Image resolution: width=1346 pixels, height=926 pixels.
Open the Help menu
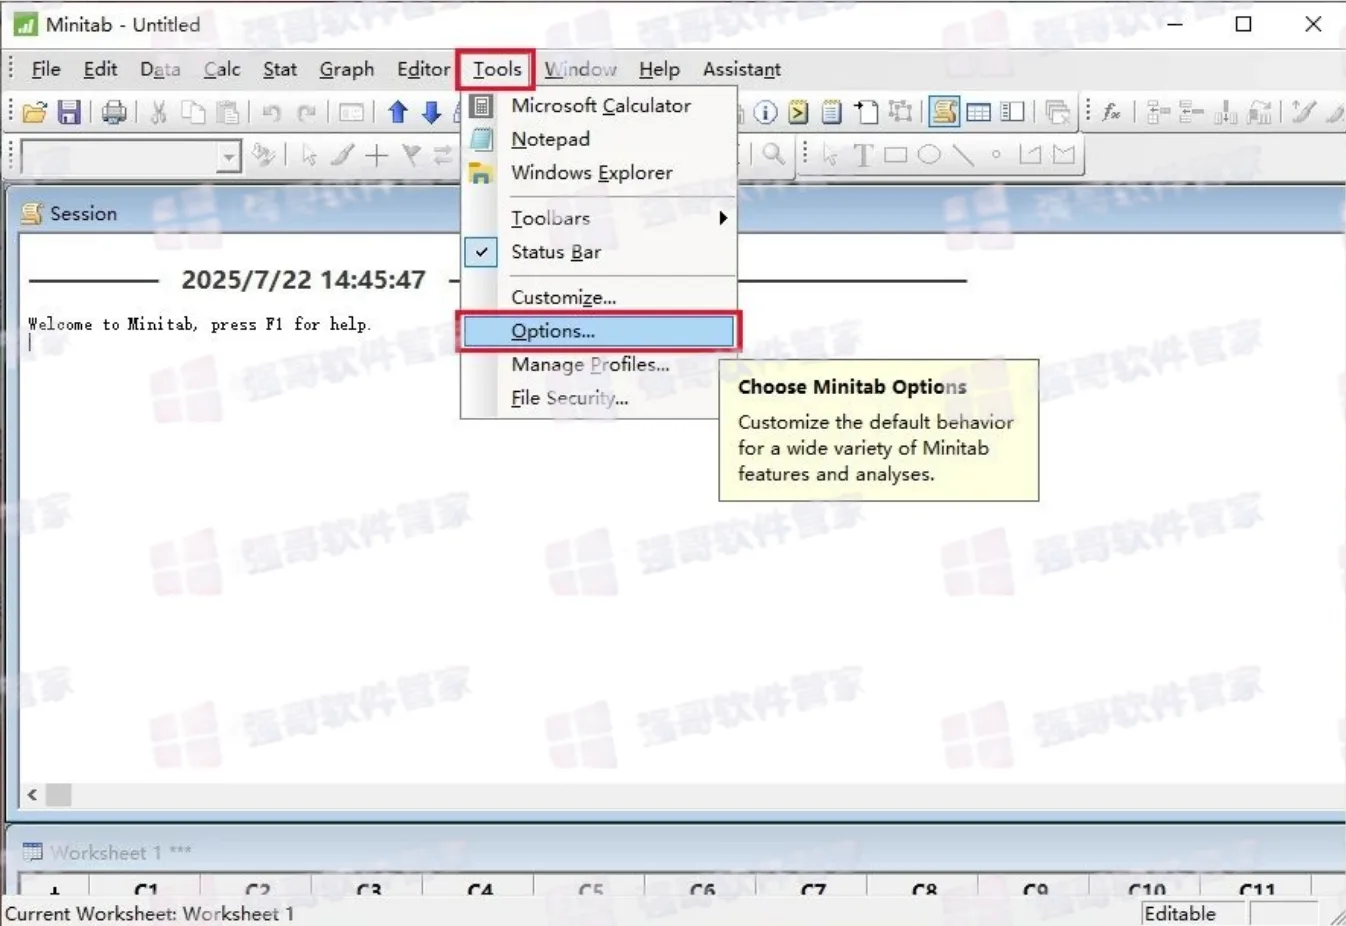pyautogui.click(x=659, y=69)
